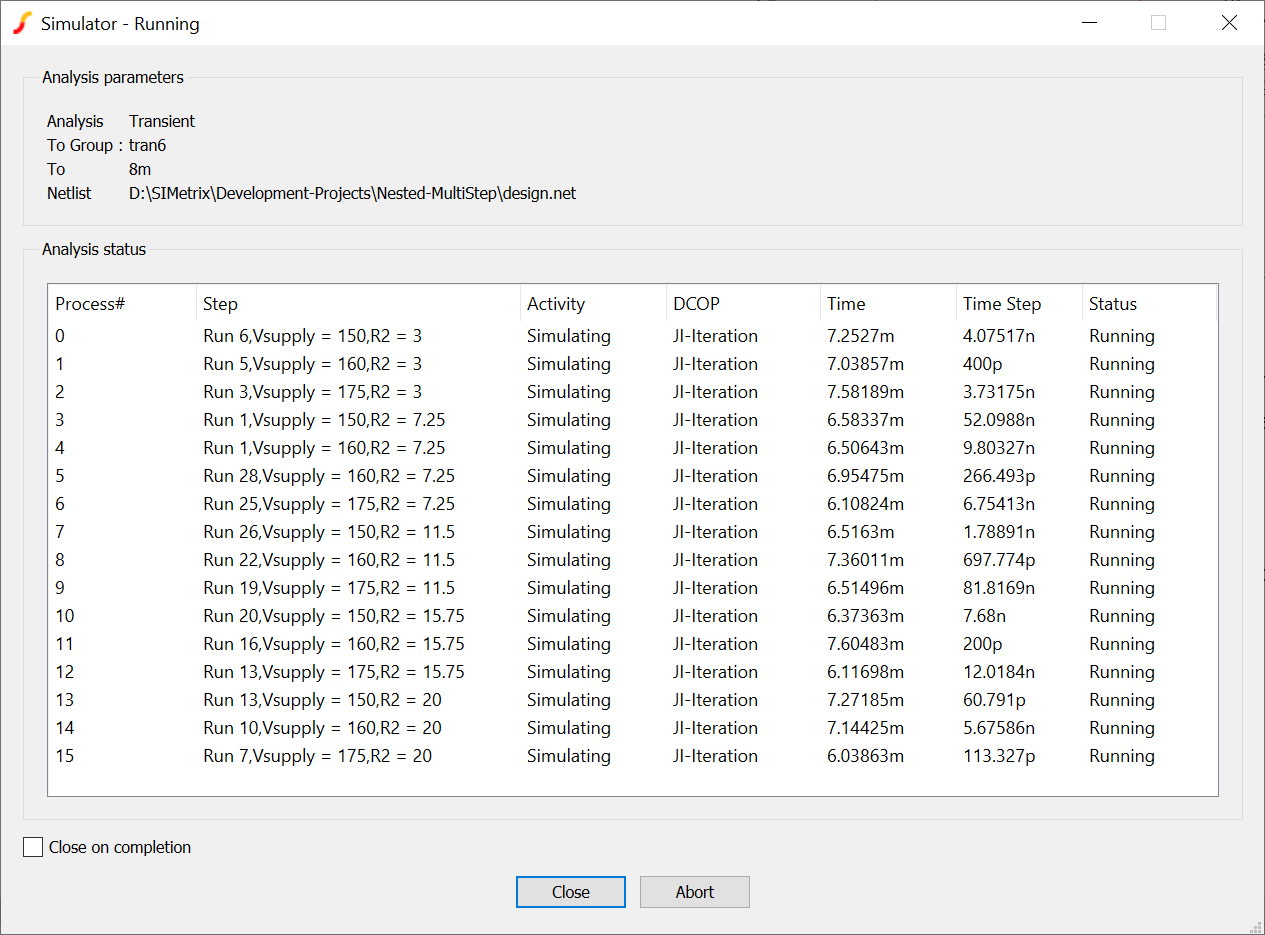Screen dimensions: 1265x935
Task: Close the Simulator window with X
Action: tap(1229, 23)
